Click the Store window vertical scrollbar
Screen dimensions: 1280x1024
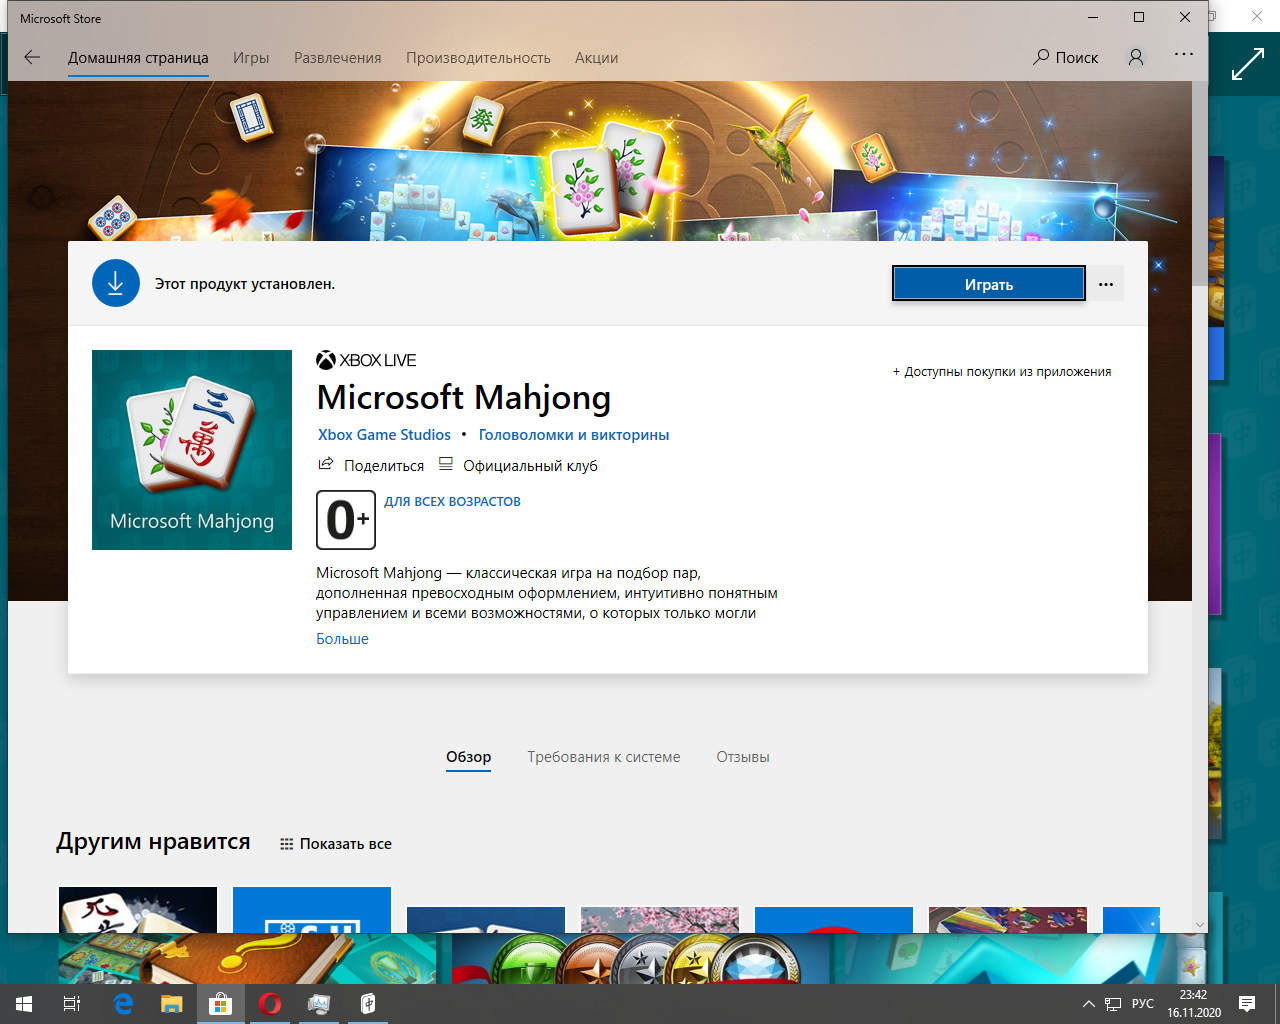1200,183
